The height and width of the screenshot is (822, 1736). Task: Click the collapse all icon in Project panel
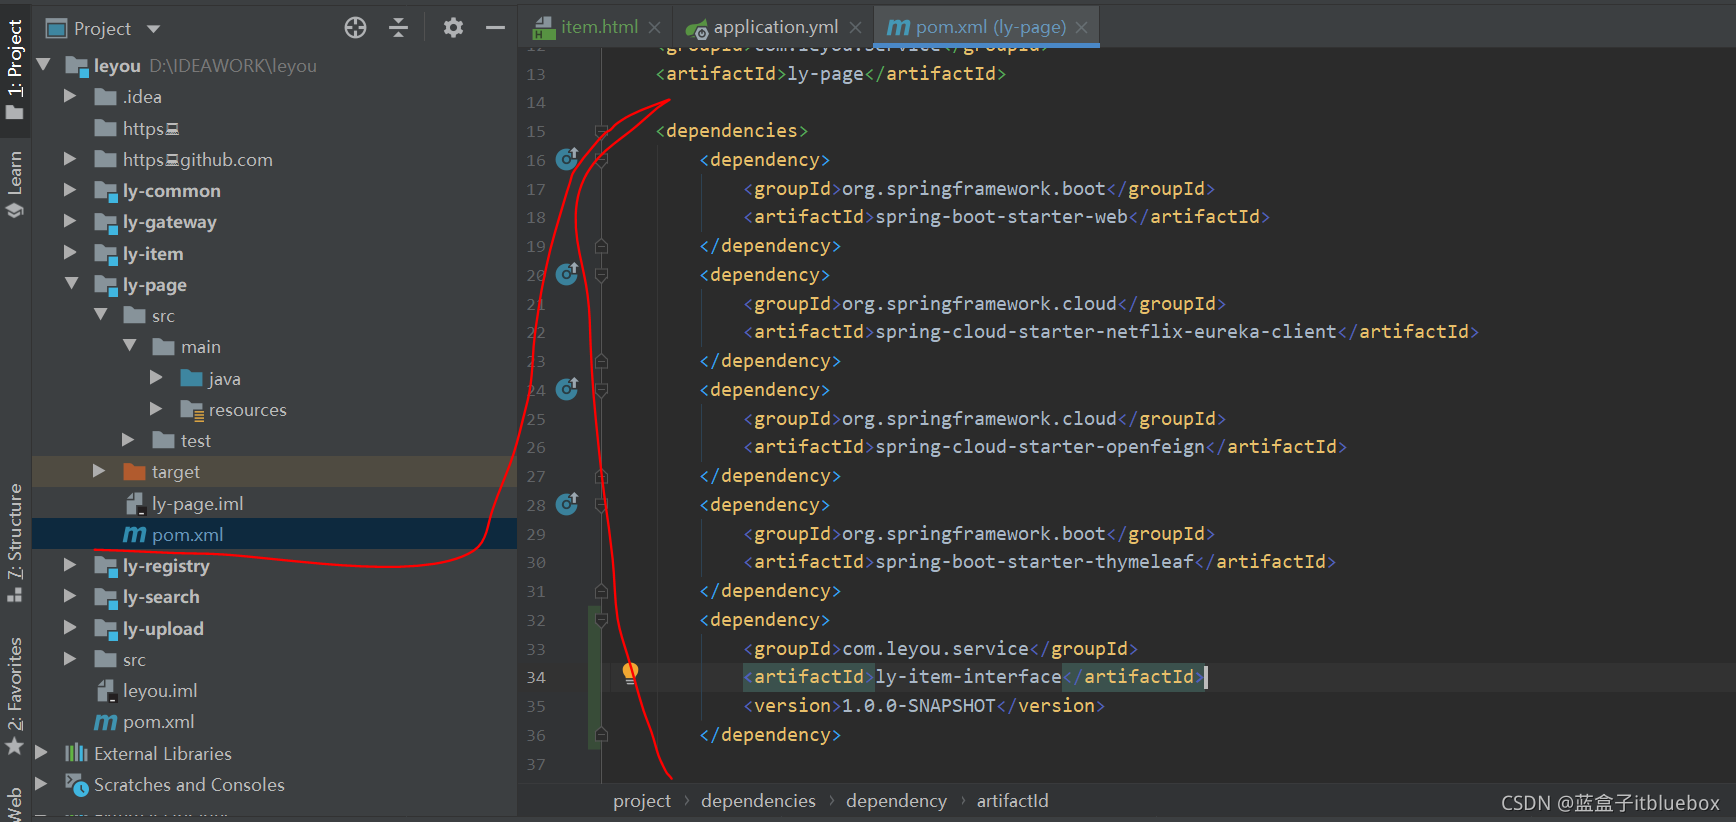pos(398,28)
